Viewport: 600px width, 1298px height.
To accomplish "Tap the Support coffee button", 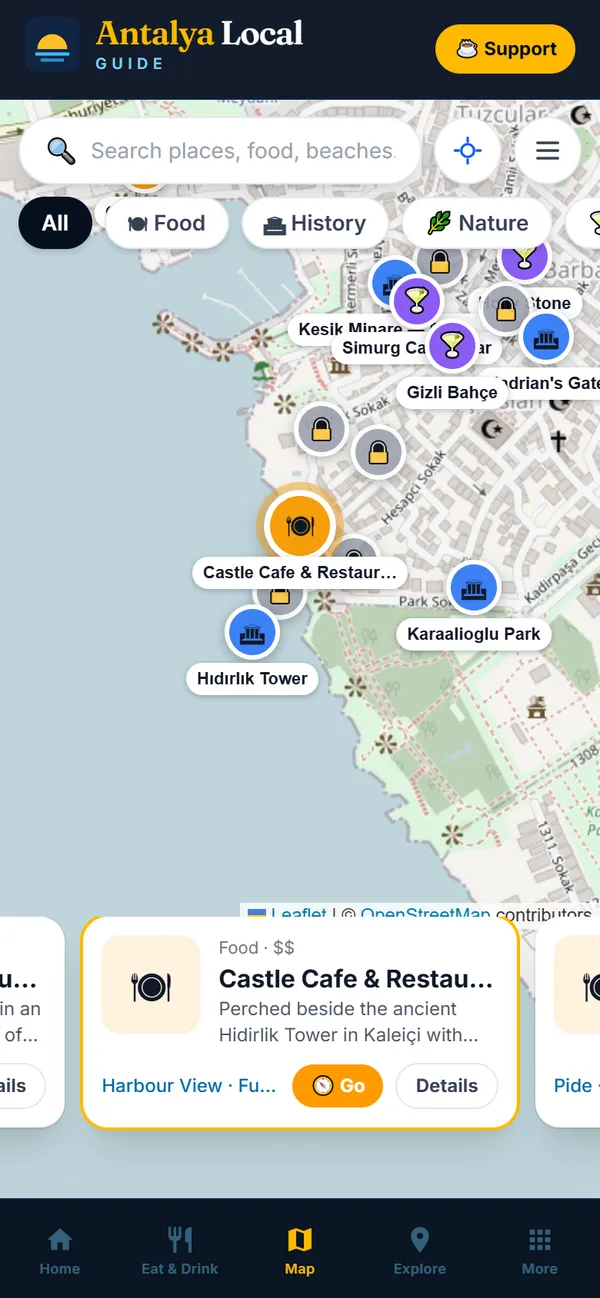I will (x=506, y=49).
